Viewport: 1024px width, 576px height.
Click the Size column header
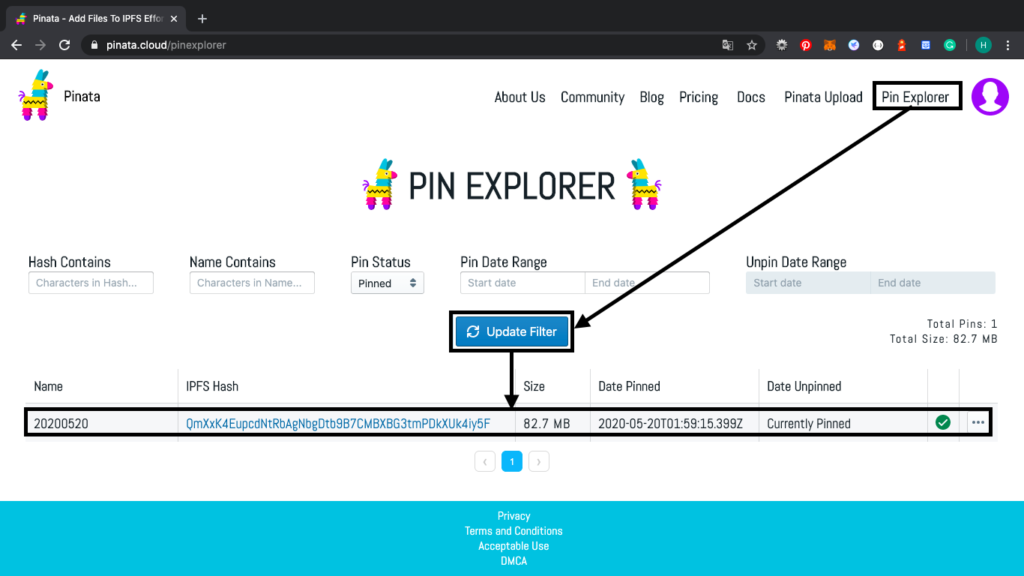tap(534, 387)
